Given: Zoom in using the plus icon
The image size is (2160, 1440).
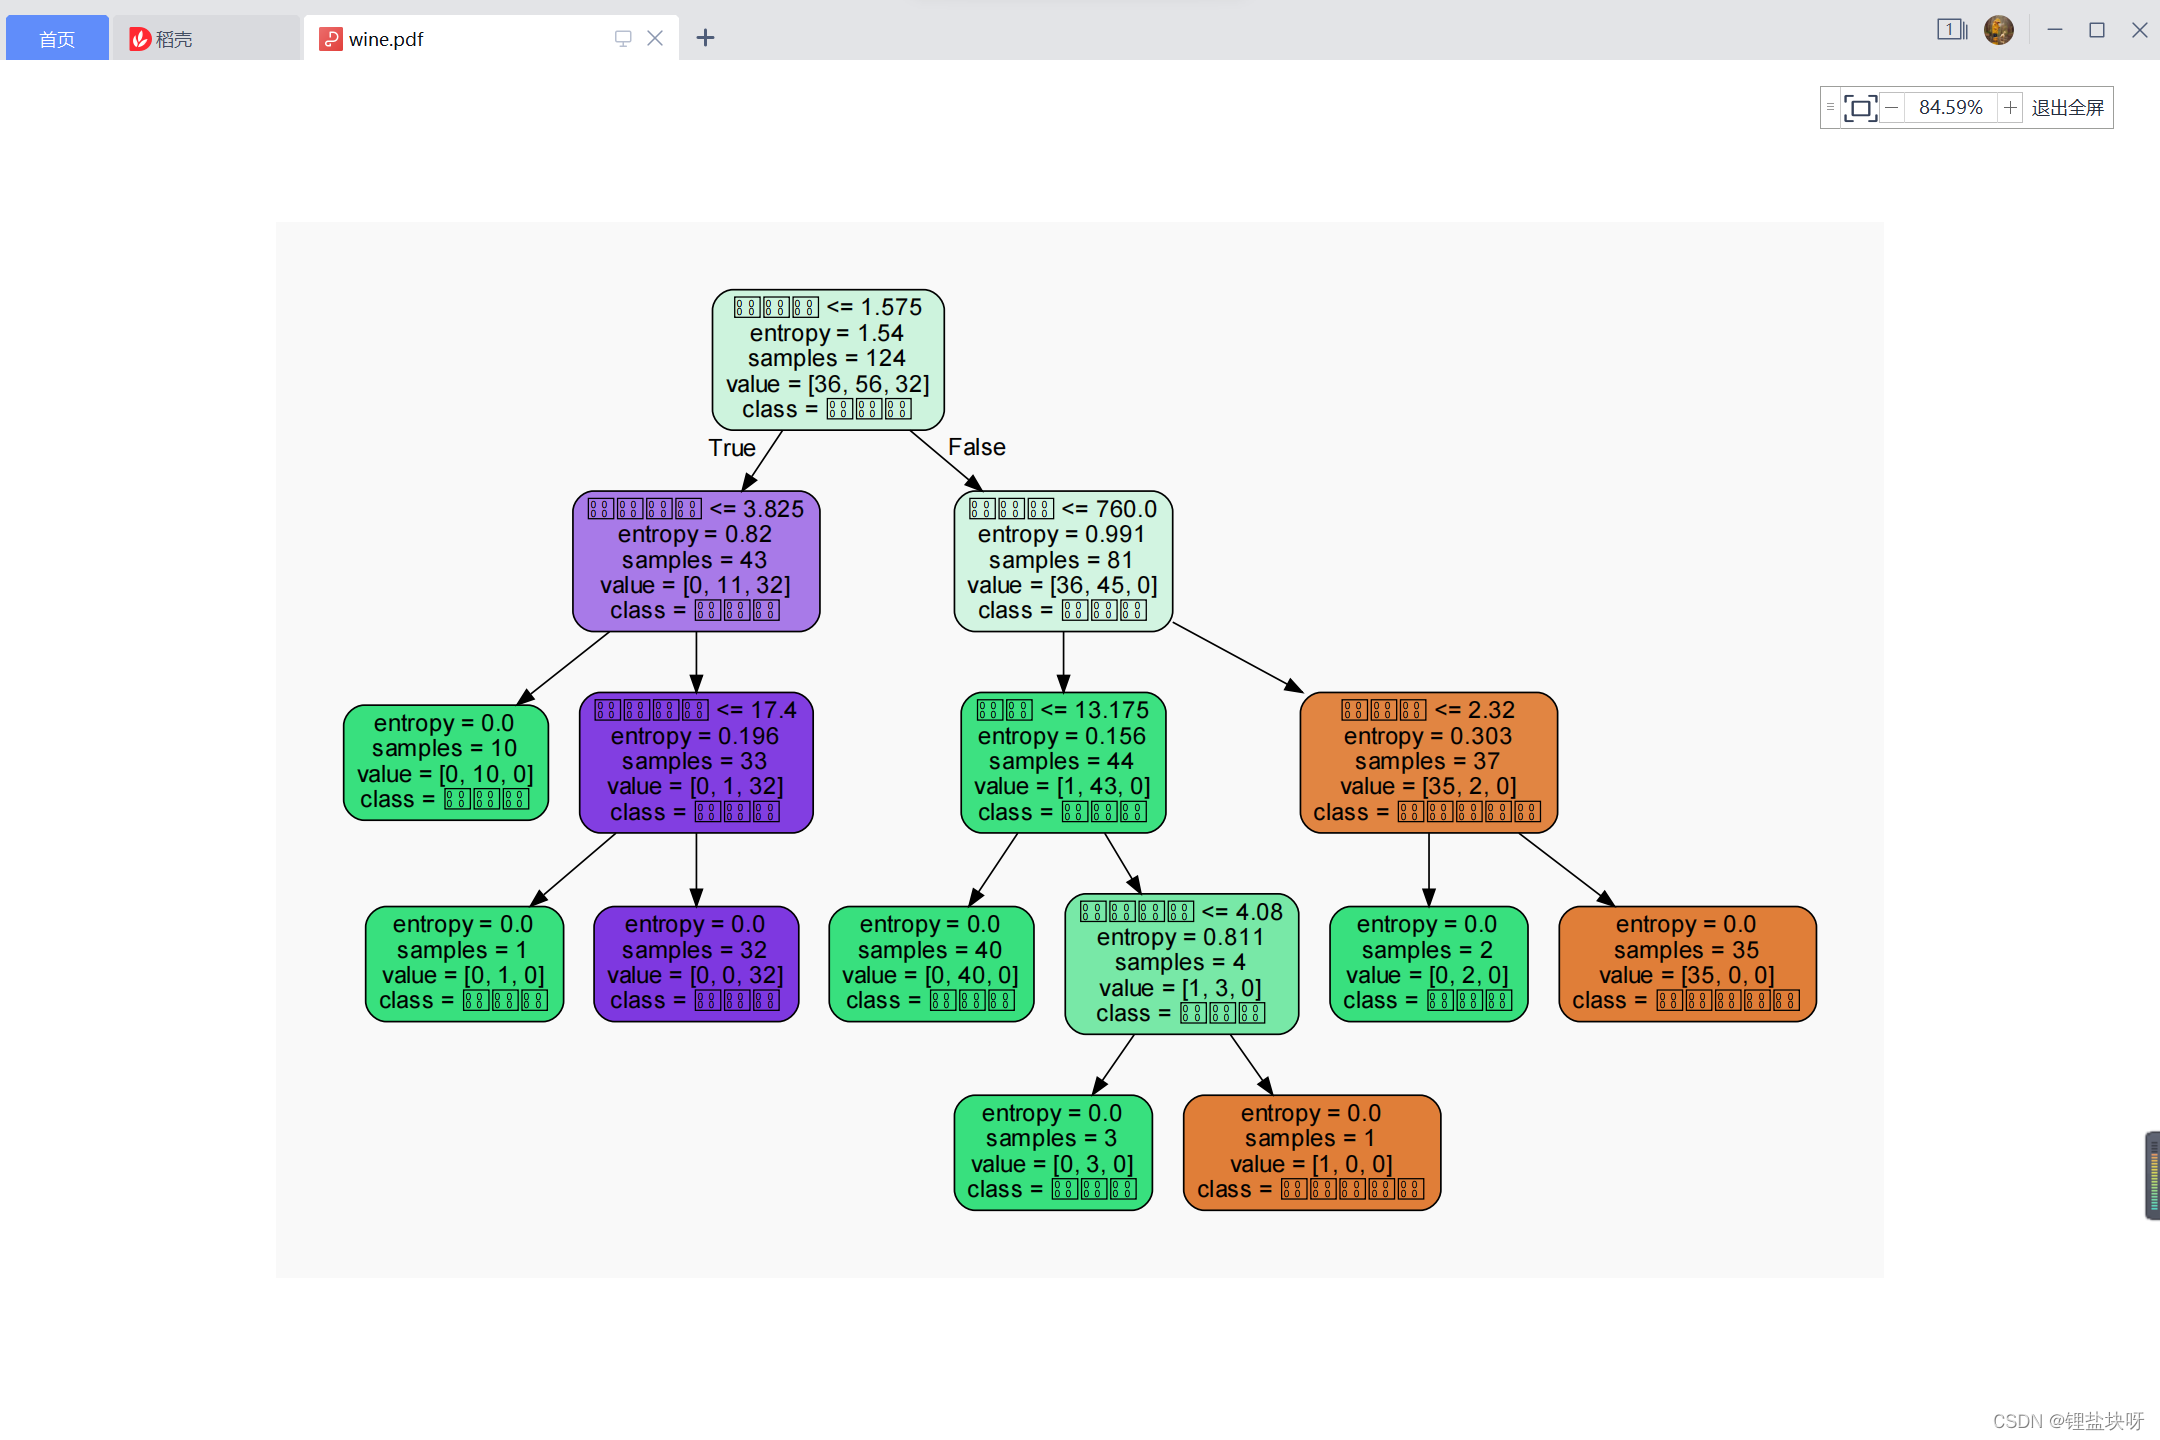Looking at the screenshot, I should coord(2010,107).
